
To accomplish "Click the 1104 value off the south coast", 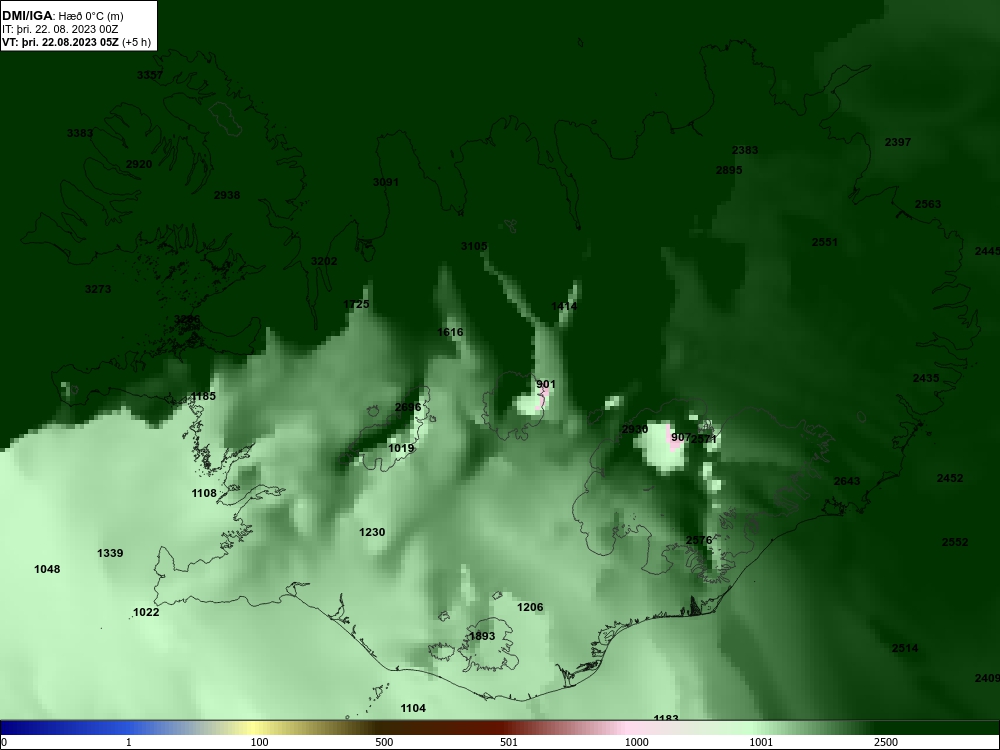I will (x=413, y=709).
